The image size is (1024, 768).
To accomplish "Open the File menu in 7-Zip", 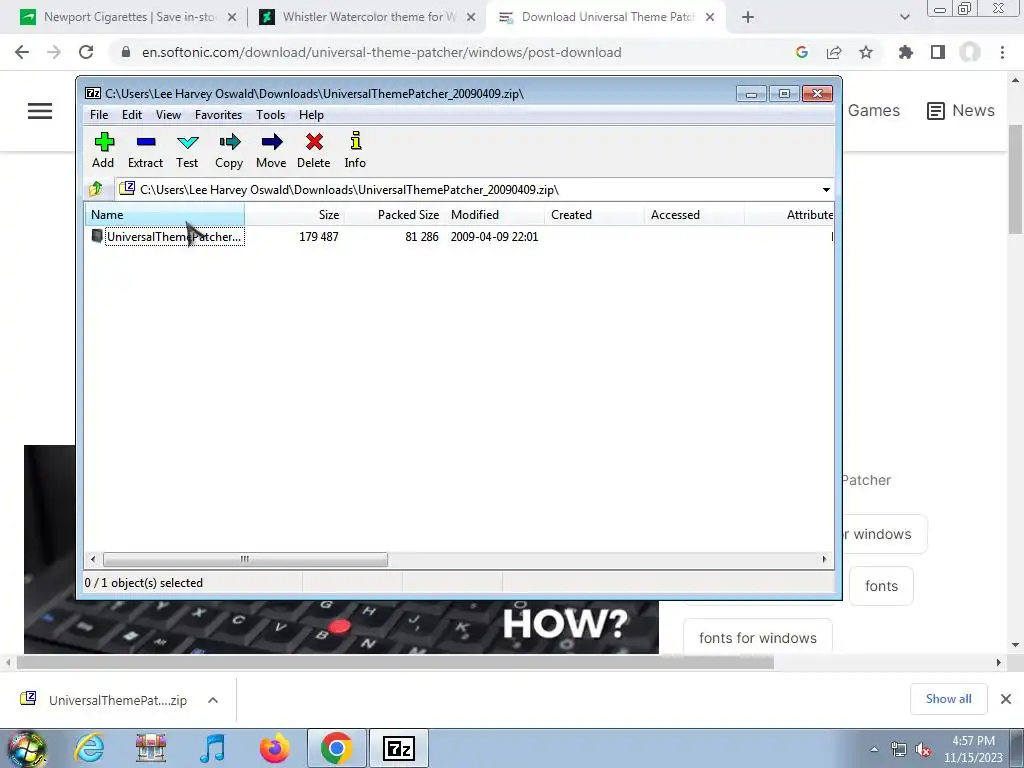I will click(99, 115).
